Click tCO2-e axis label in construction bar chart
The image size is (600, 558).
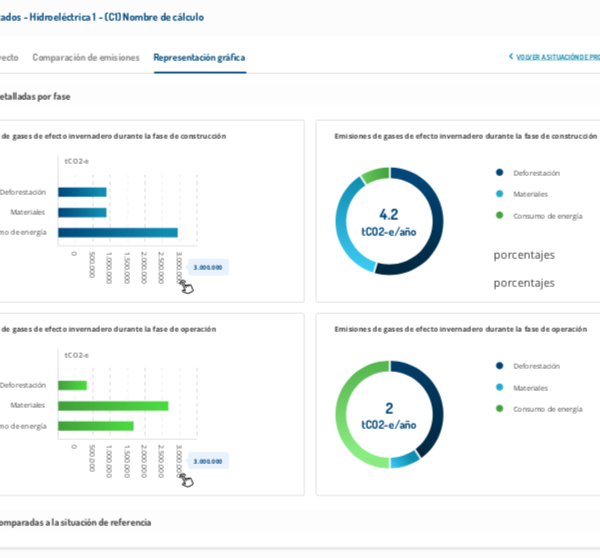(x=77, y=161)
